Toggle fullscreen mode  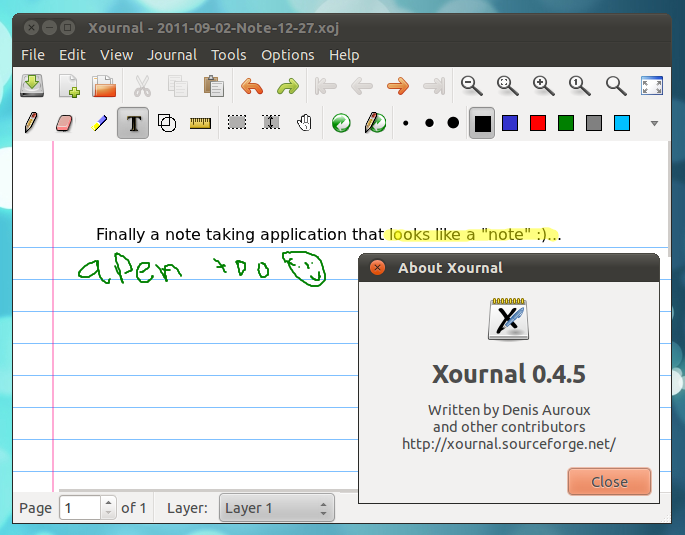click(x=652, y=86)
